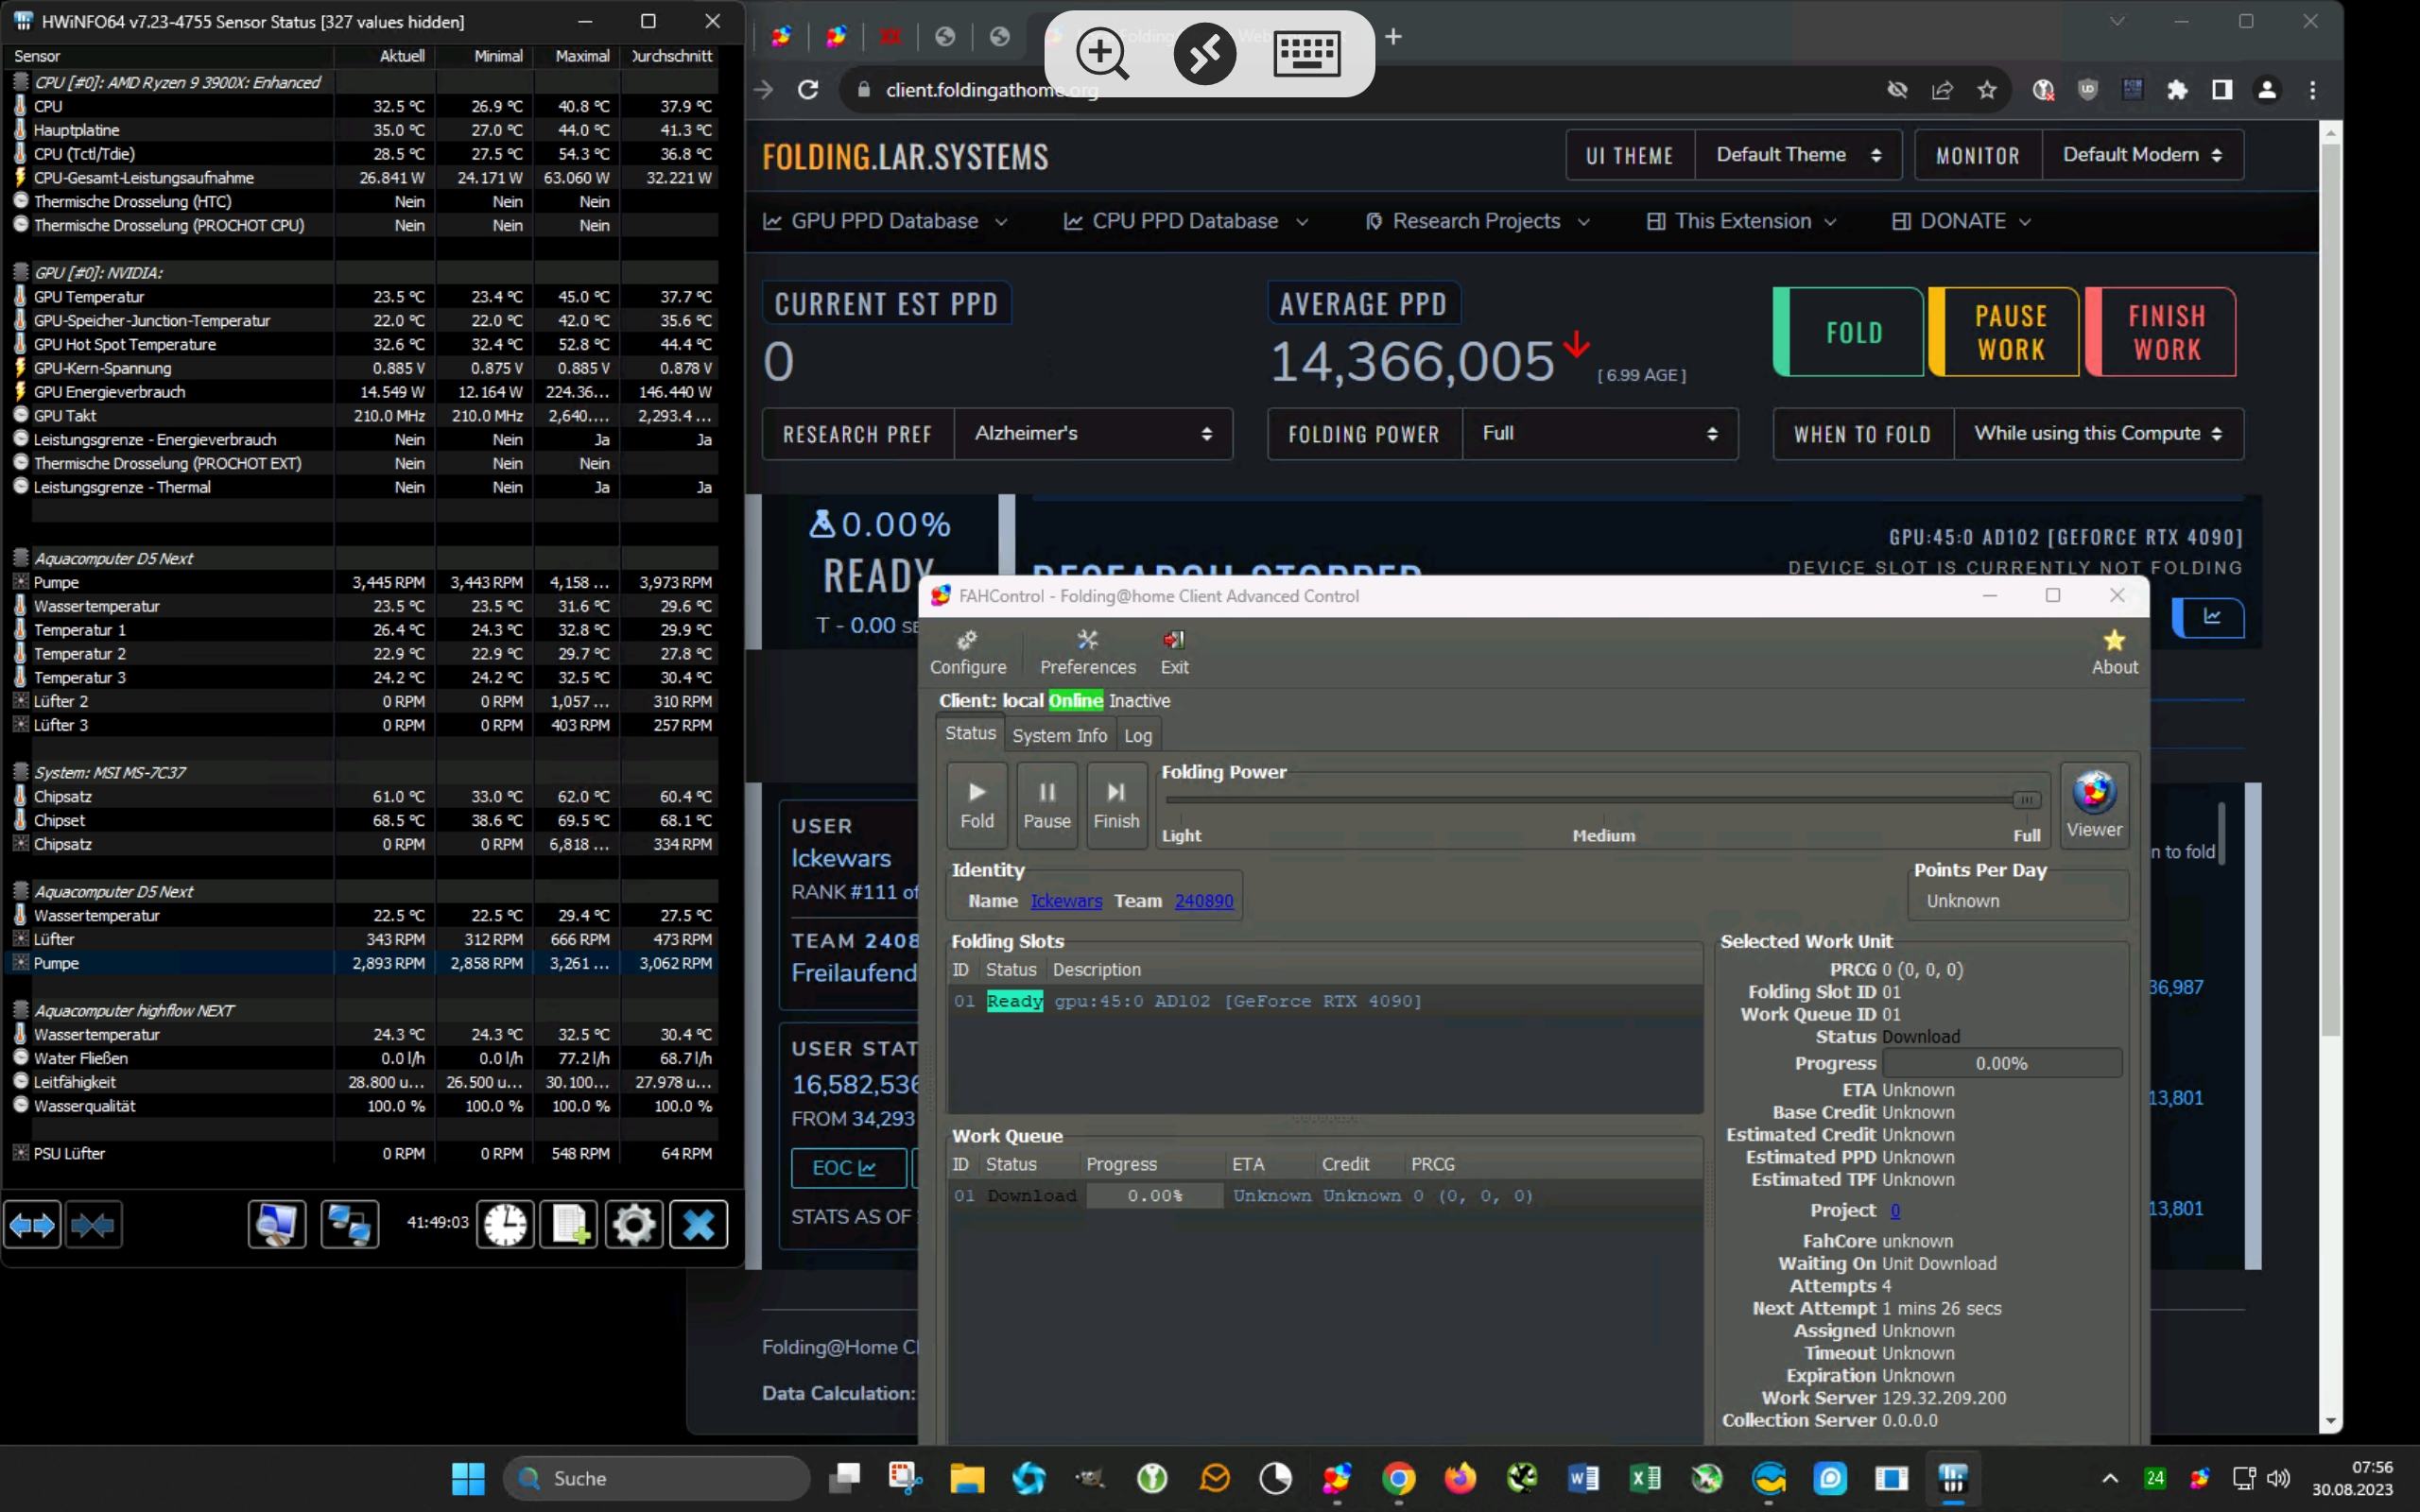
Task: Click the page share icon in address bar
Action: tap(1942, 90)
